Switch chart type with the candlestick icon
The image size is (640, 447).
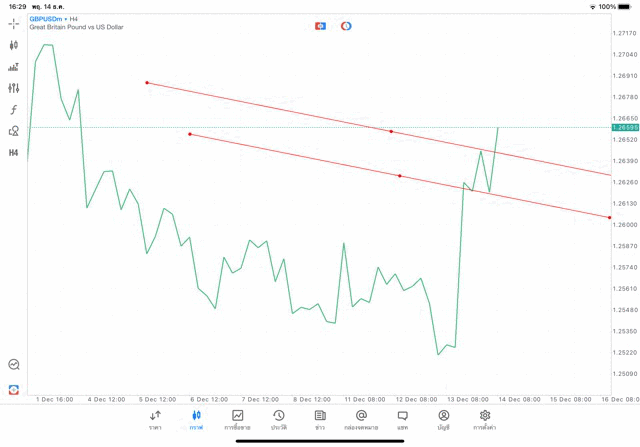14,45
